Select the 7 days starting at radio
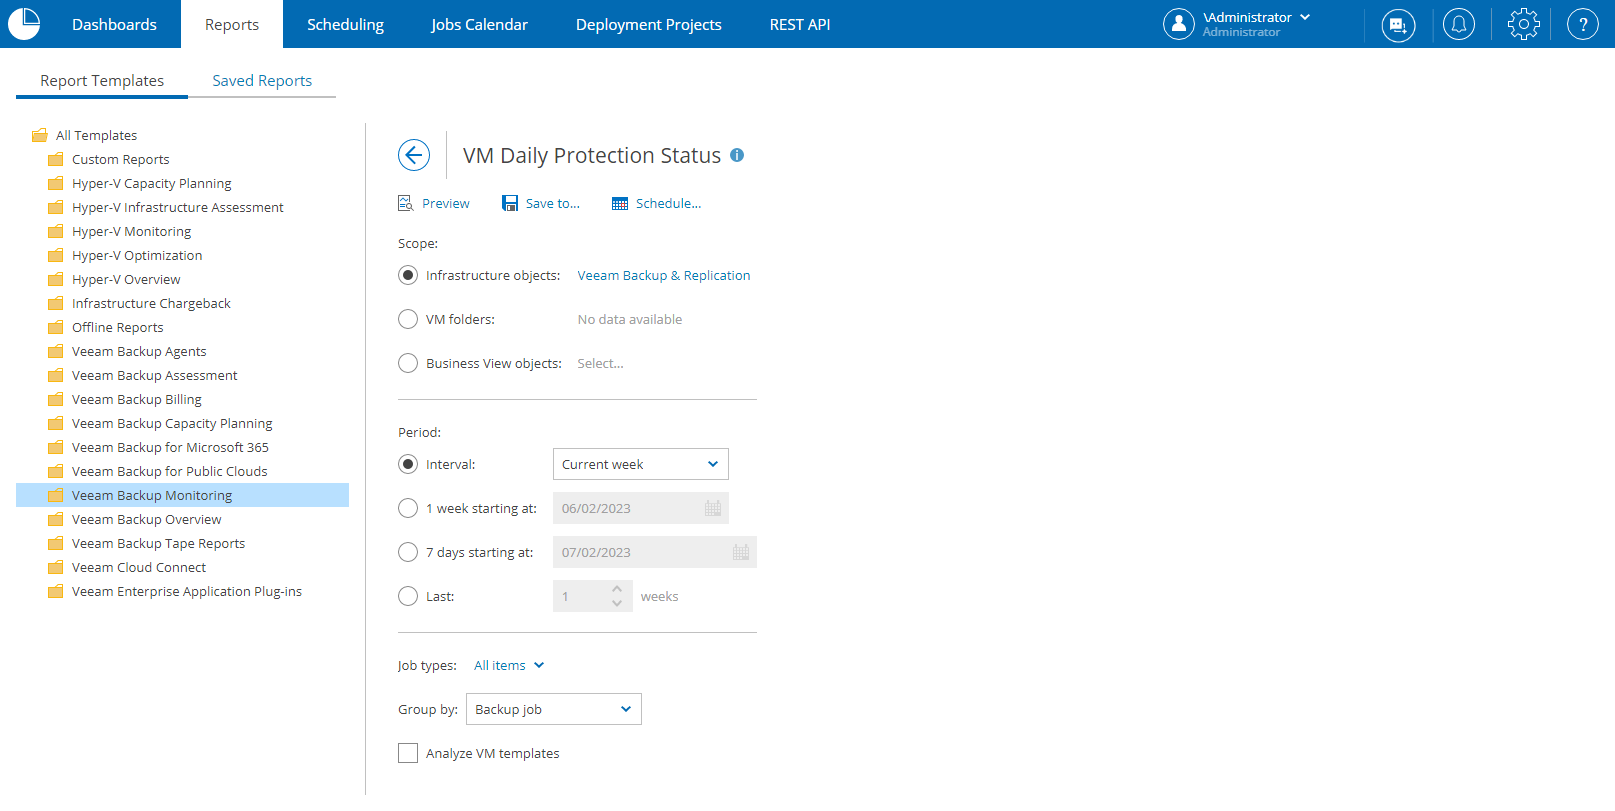 click(x=408, y=552)
